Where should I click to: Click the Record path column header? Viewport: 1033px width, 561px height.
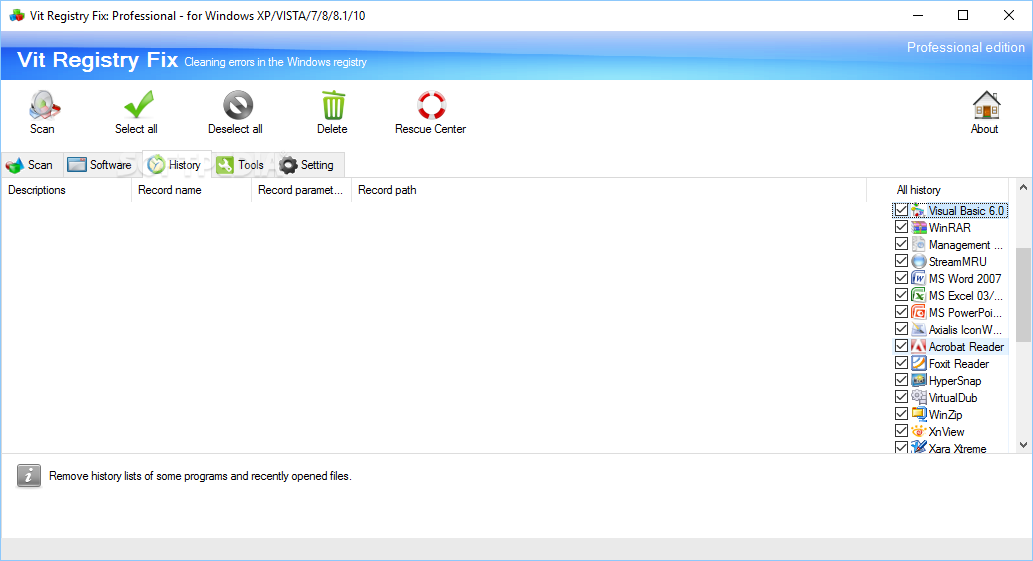(x=608, y=190)
